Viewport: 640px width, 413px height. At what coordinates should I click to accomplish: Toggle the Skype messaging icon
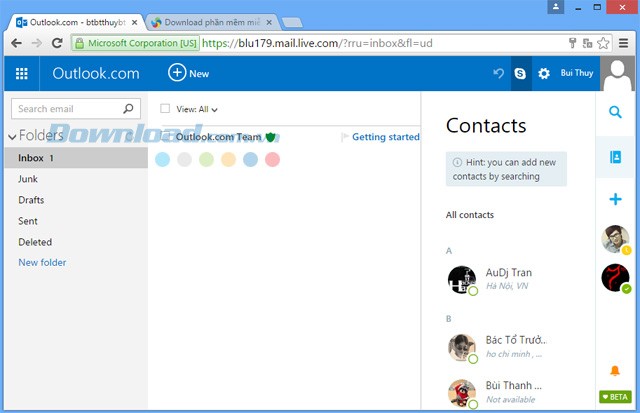point(520,73)
